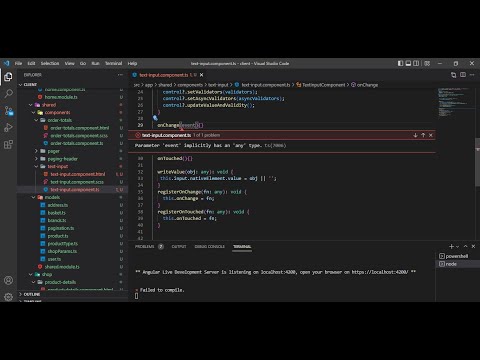The image size is (480, 360).
Task: Click the Explorer more actions ellipsis
Action: pyautogui.click(x=120, y=75)
